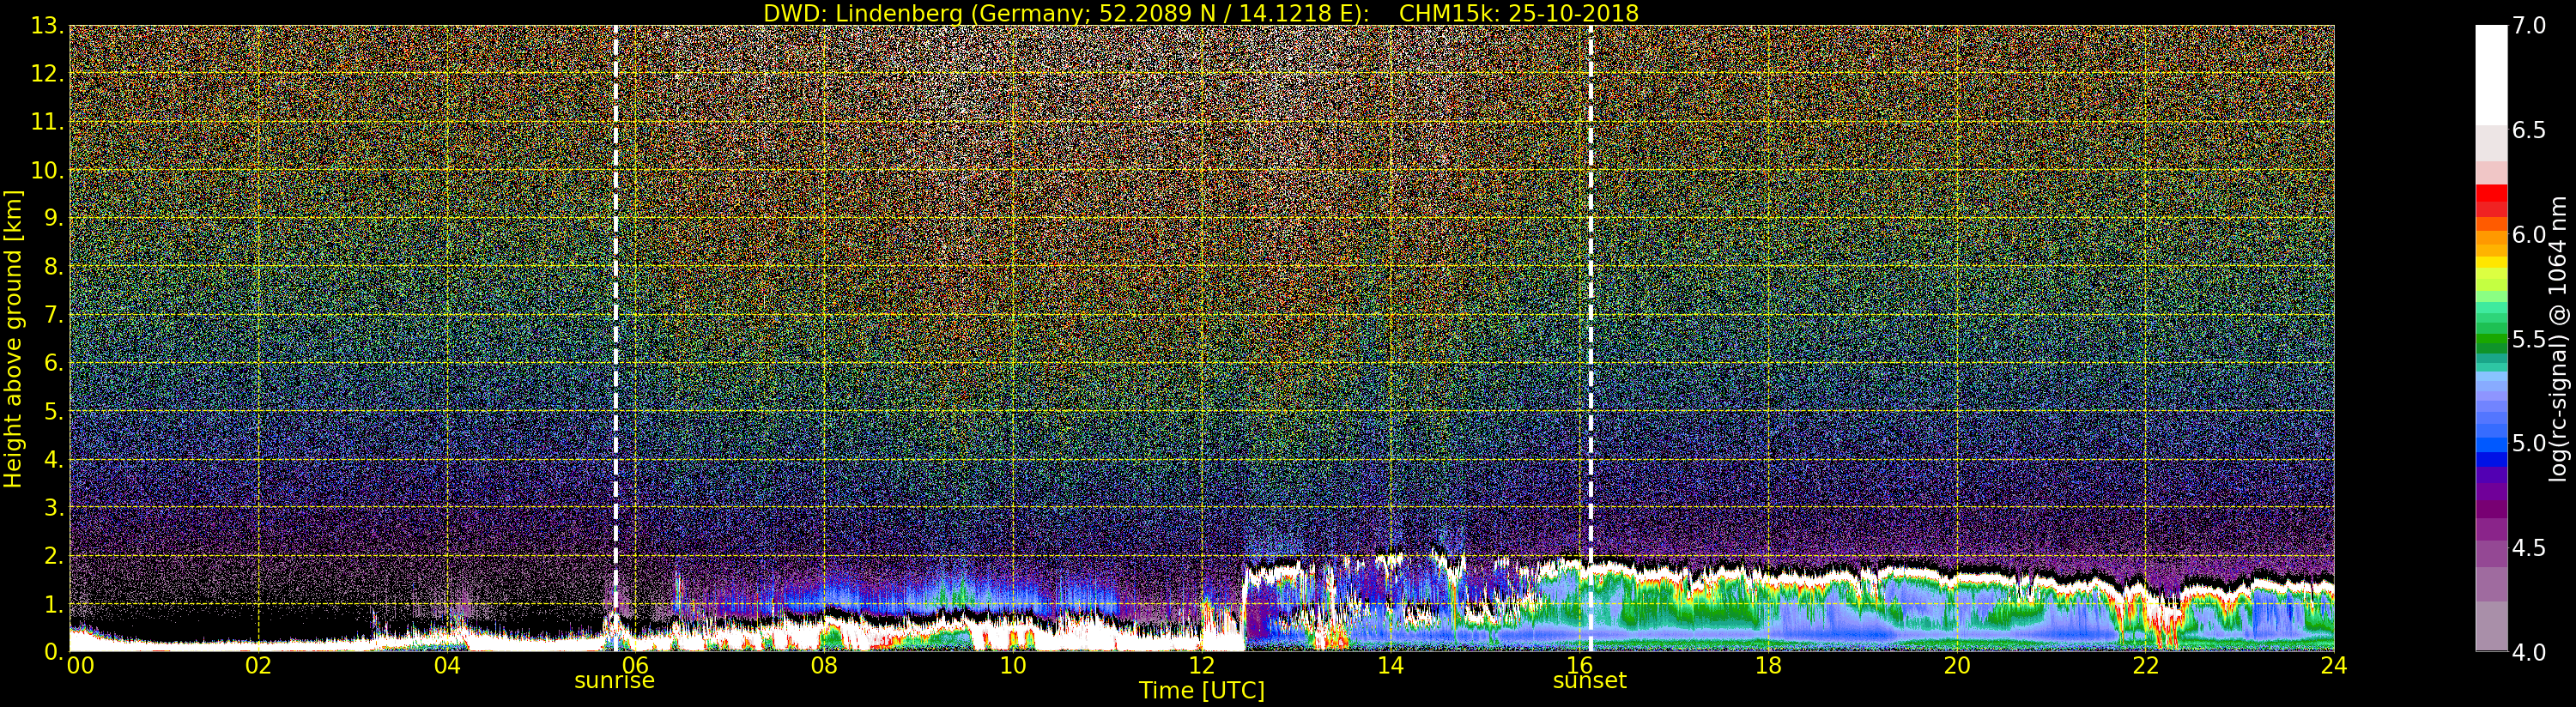Click the colorbar tick label '6.0'
This screenshot has width=2576, height=707.
[x=2529, y=234]
